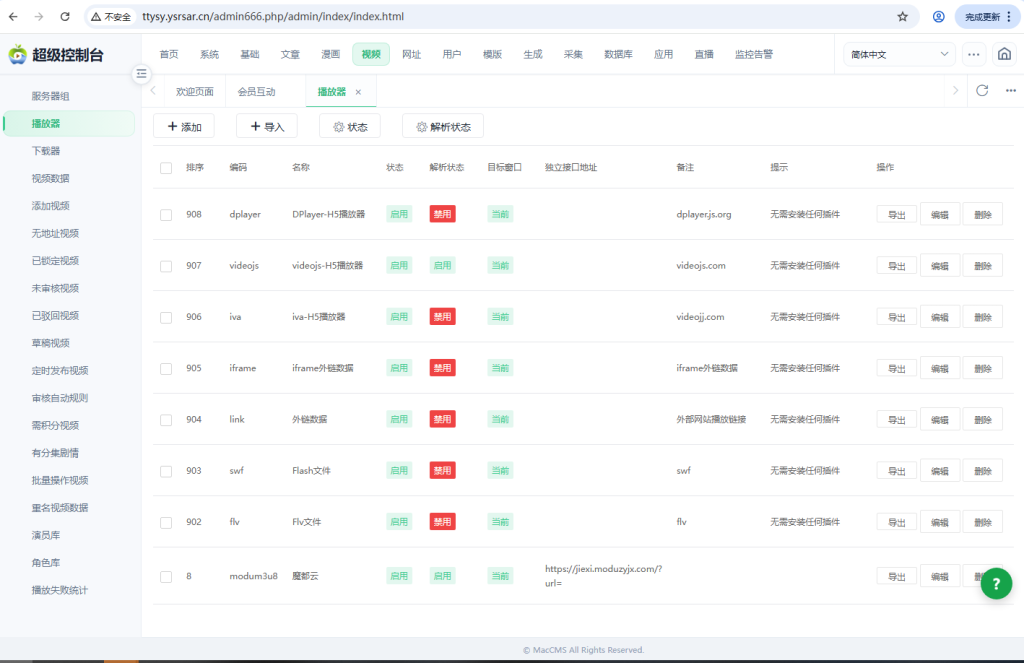Click the dplayer.js.org remark text
The width and height of the screenshot is (1024, 663).
(703, 214)
